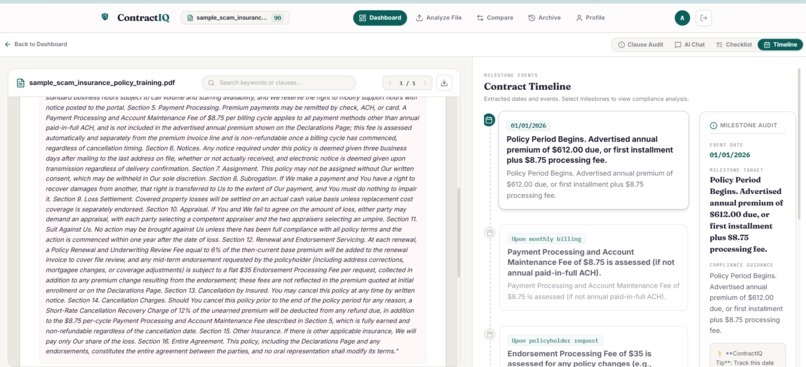Open the Compare page
Image resolution: width=806 pixels, height=367 pixels.
(x=494, y=17)
